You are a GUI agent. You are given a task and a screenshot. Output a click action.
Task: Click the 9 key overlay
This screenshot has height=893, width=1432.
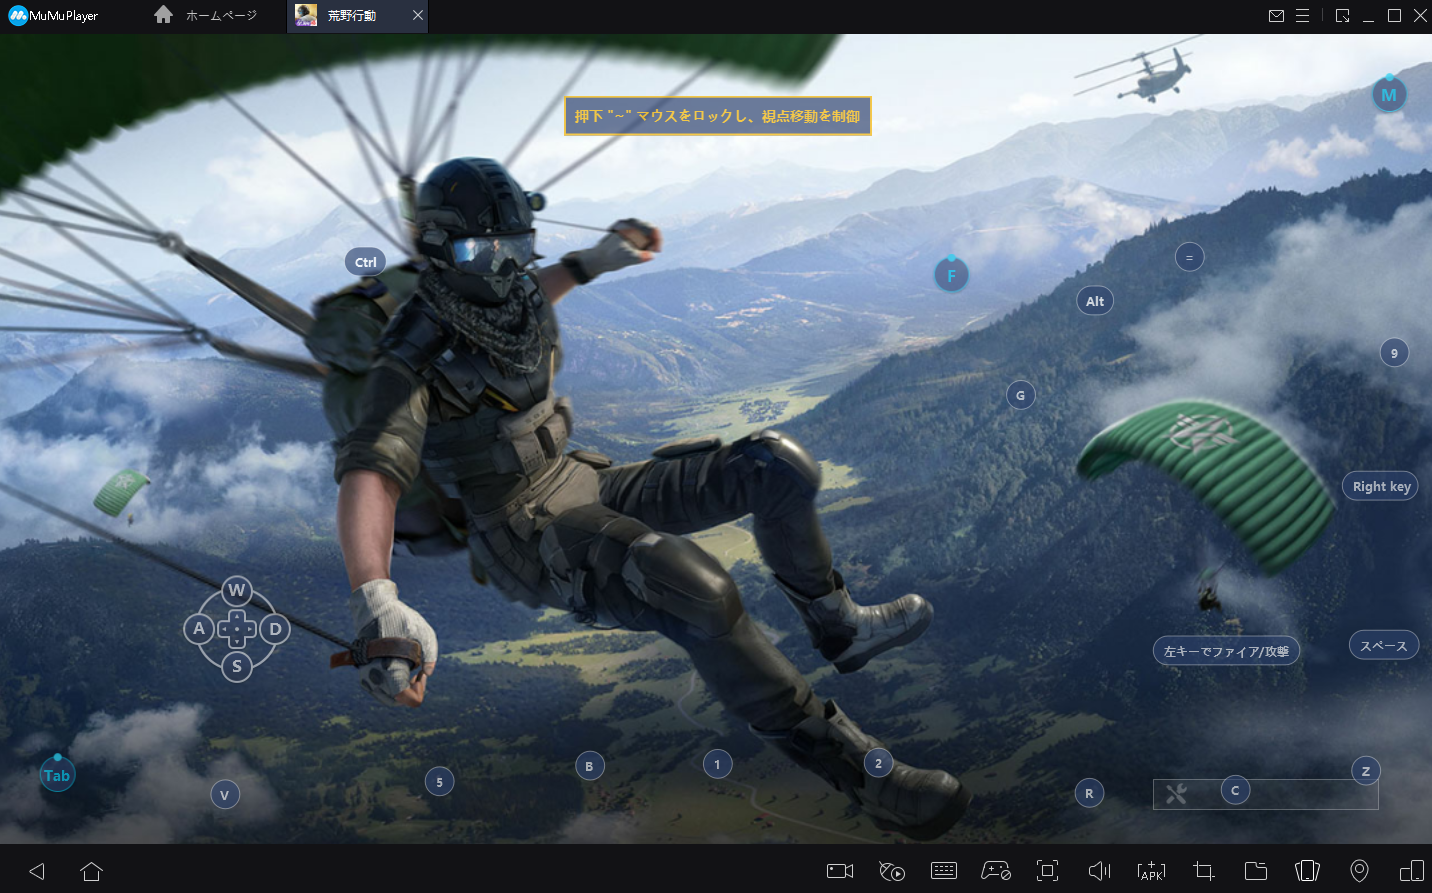[x=1394, y=352]
